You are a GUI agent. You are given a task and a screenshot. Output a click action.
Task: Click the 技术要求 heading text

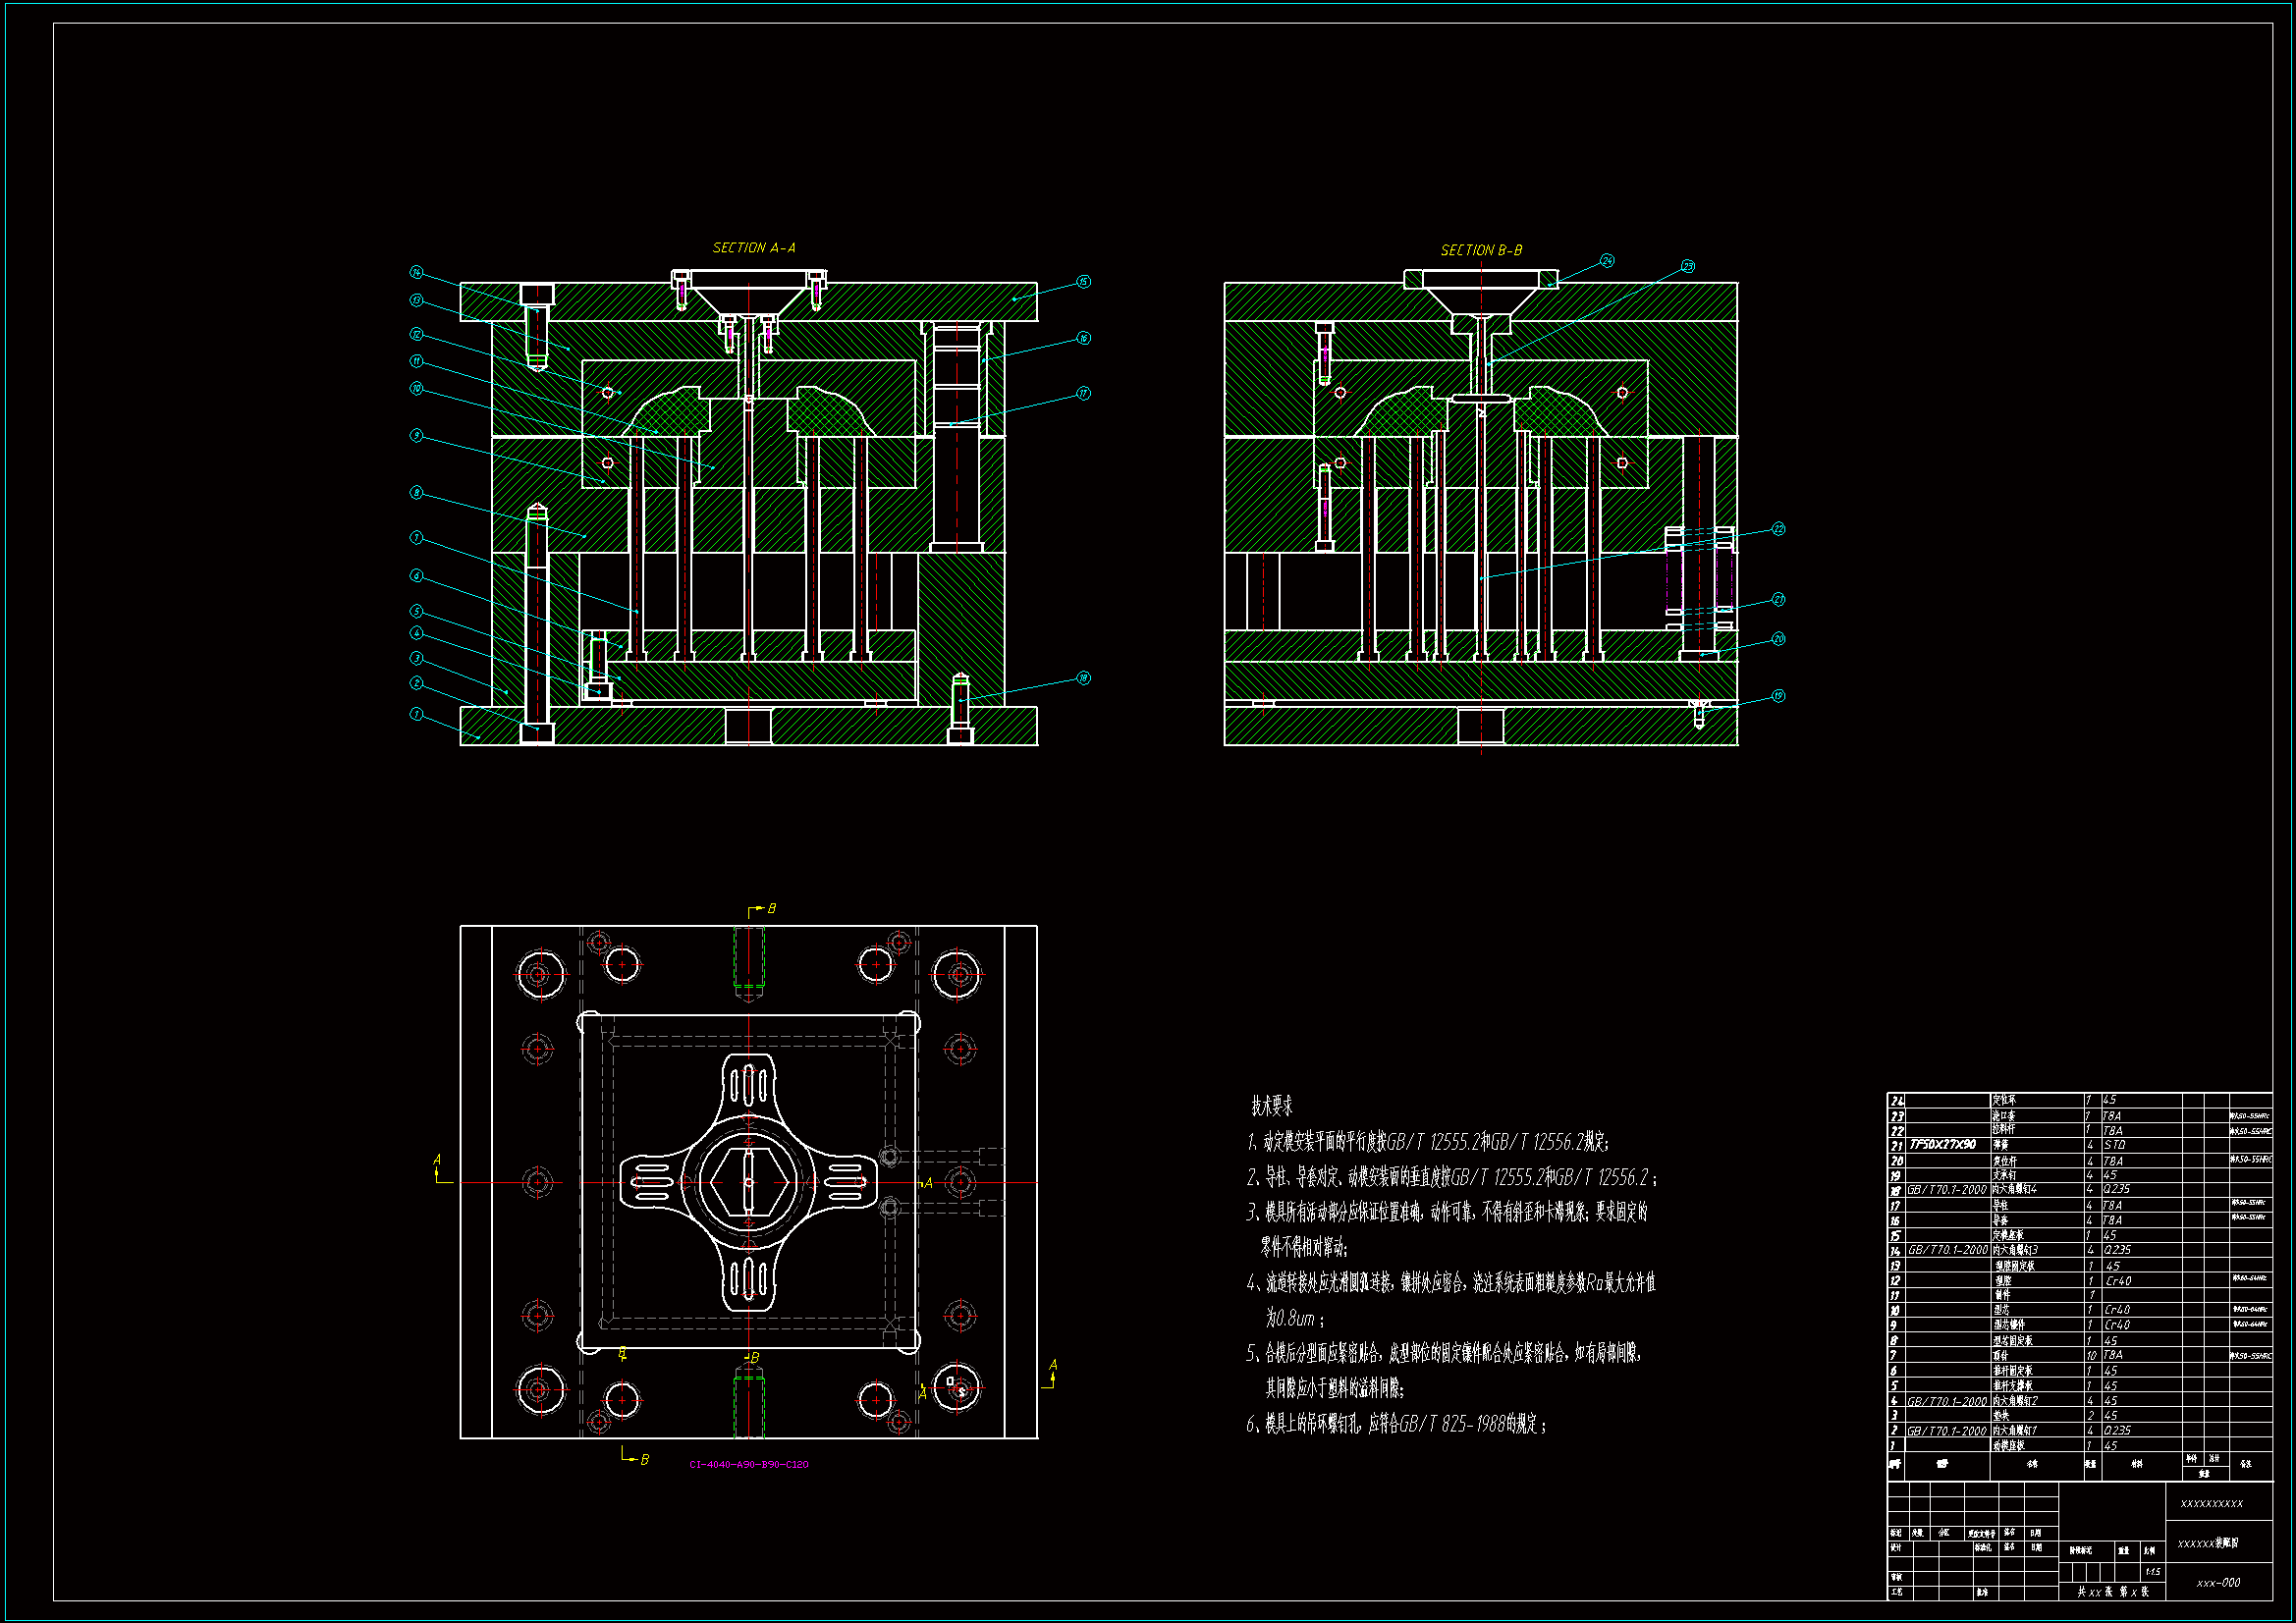pyautogui.click(x=1272, y=1106)
